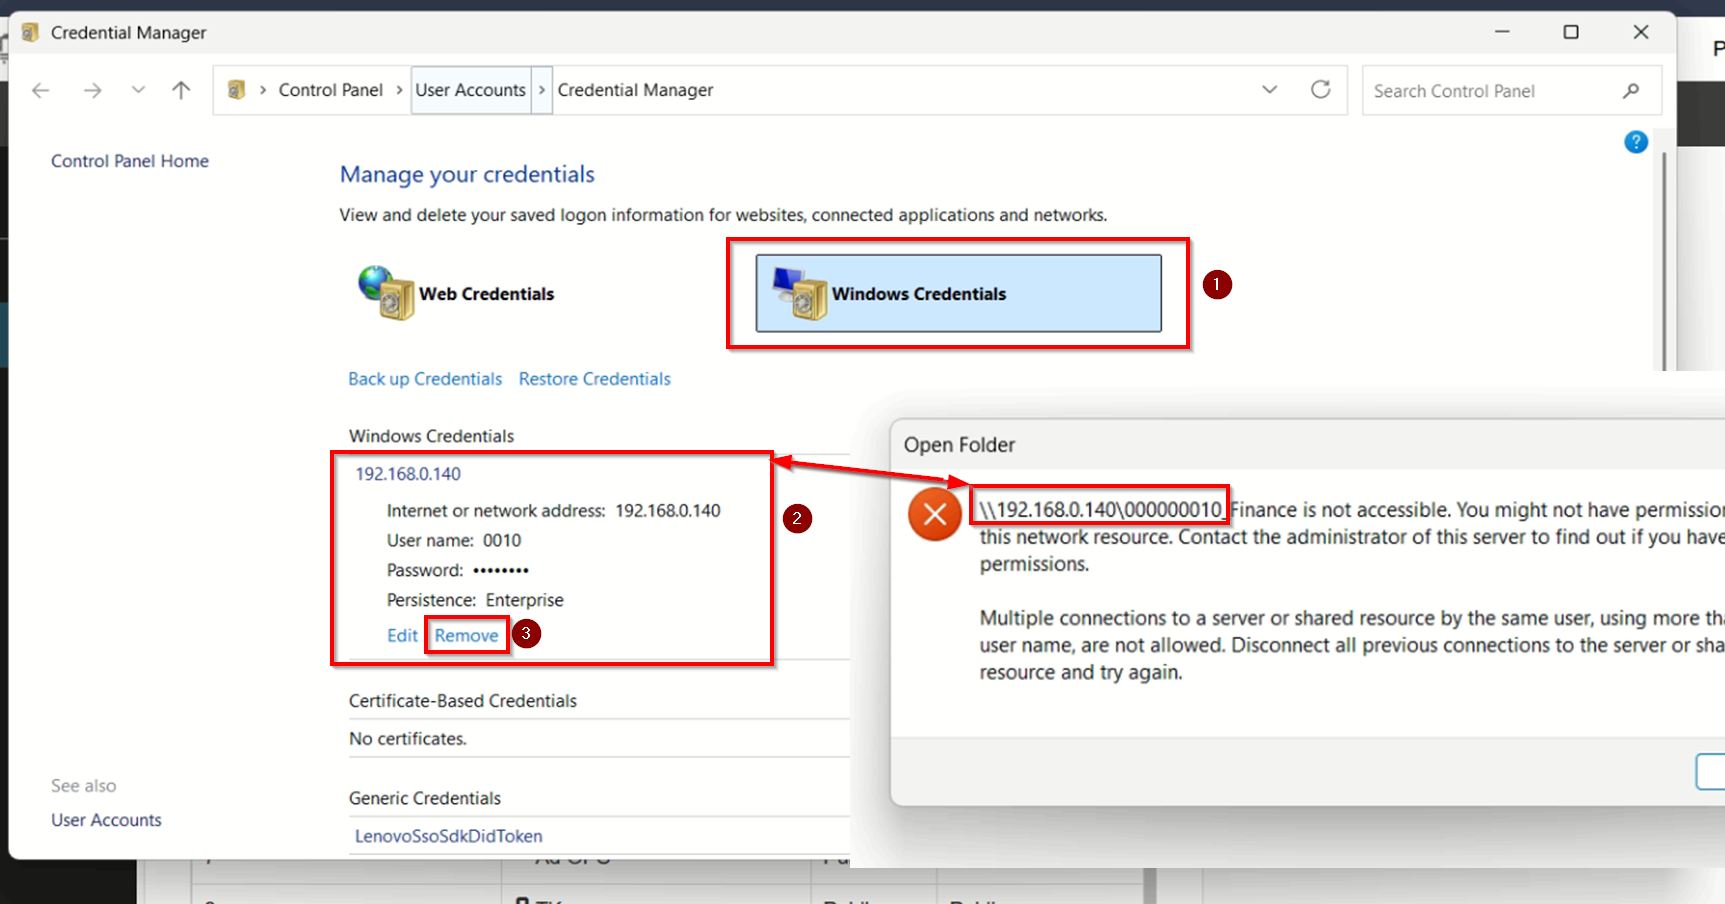Image resolution: width=1725 pixels, height=904 pixels.
Task: Click the Refresh address bar icon
Action: (1320, 90)
